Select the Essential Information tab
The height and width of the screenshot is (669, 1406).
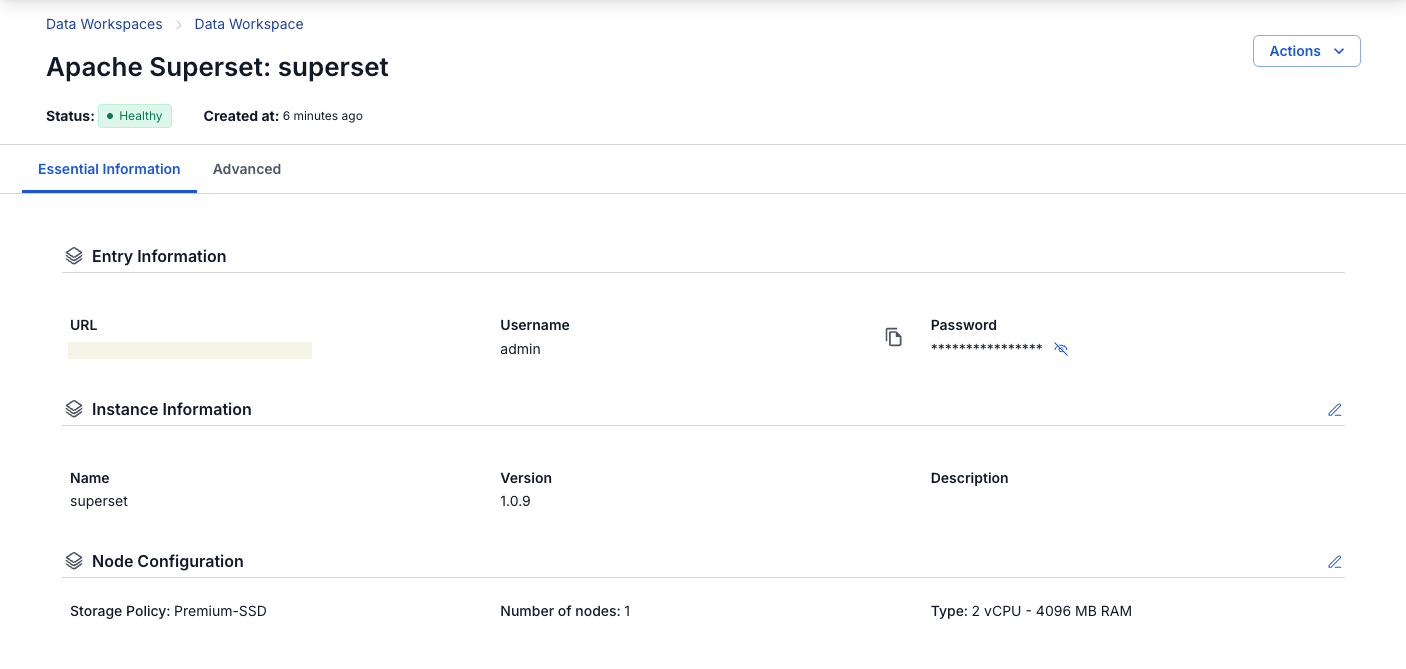109,169
